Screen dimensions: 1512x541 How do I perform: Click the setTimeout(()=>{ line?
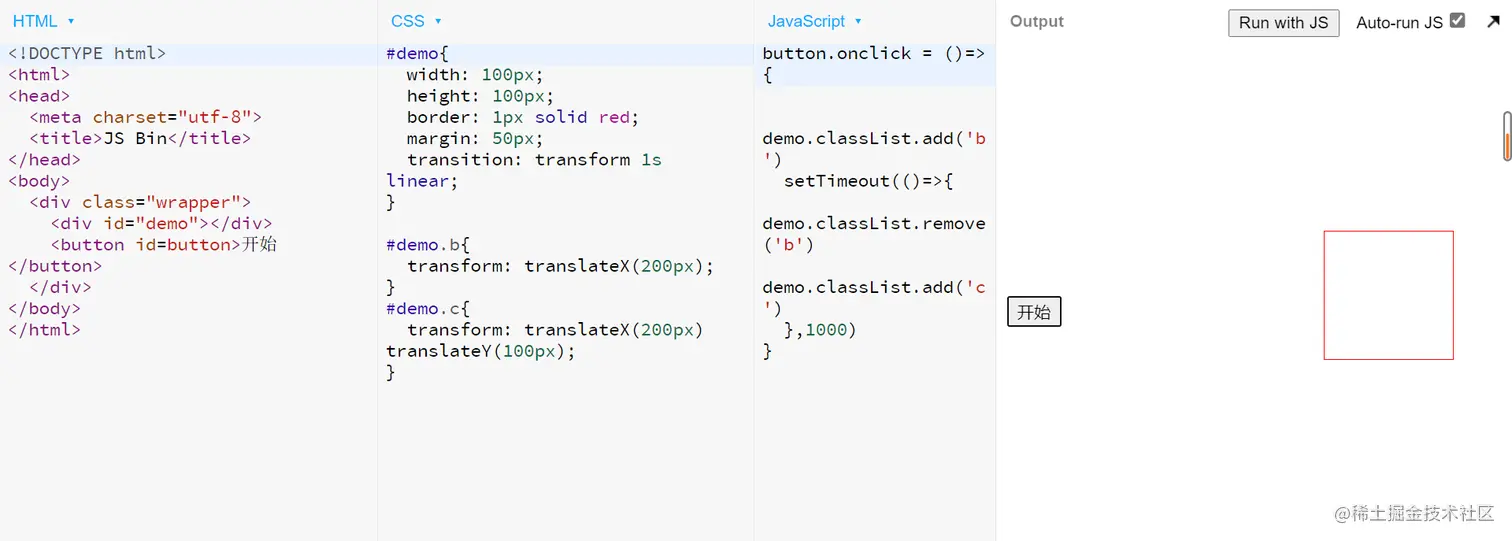tap(869, 181)
